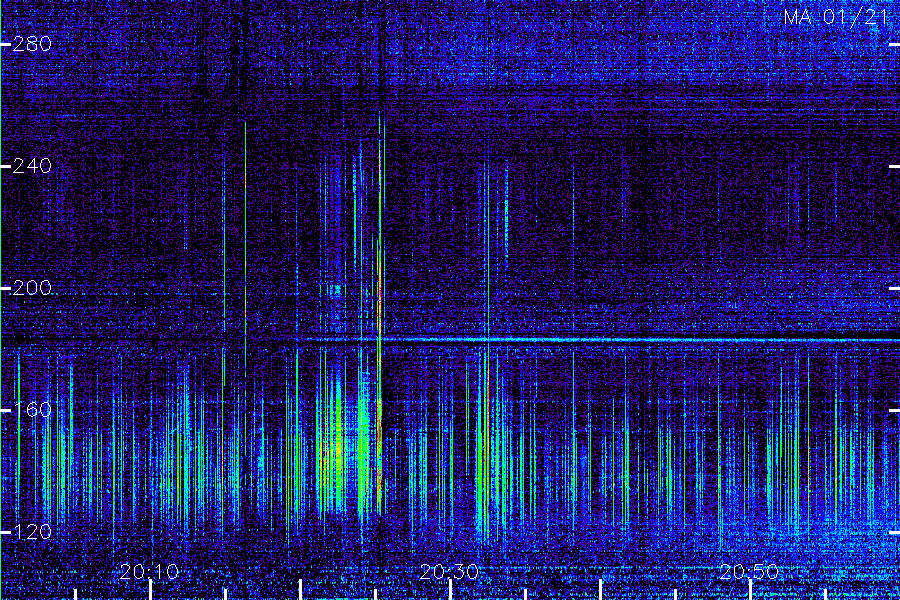Viewport: 900px width, 600px height.
Task: Click the 20:30 time axis label
Action: coord(449,572)
